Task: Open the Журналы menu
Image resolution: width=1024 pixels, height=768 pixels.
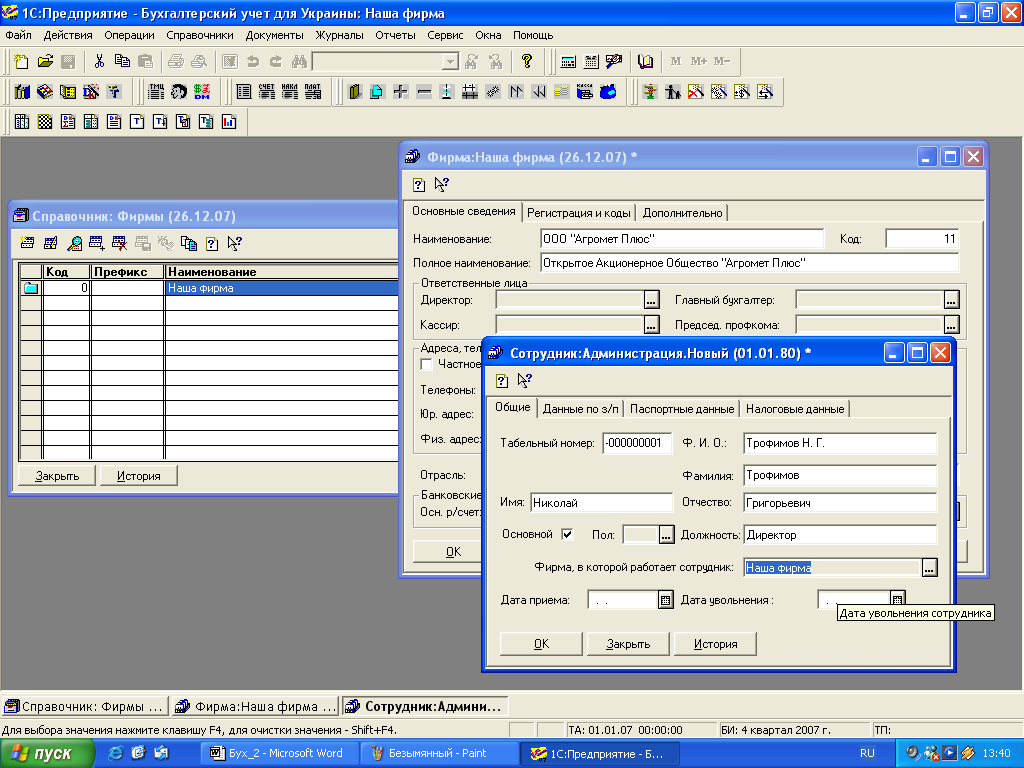Action: (339, 35)
